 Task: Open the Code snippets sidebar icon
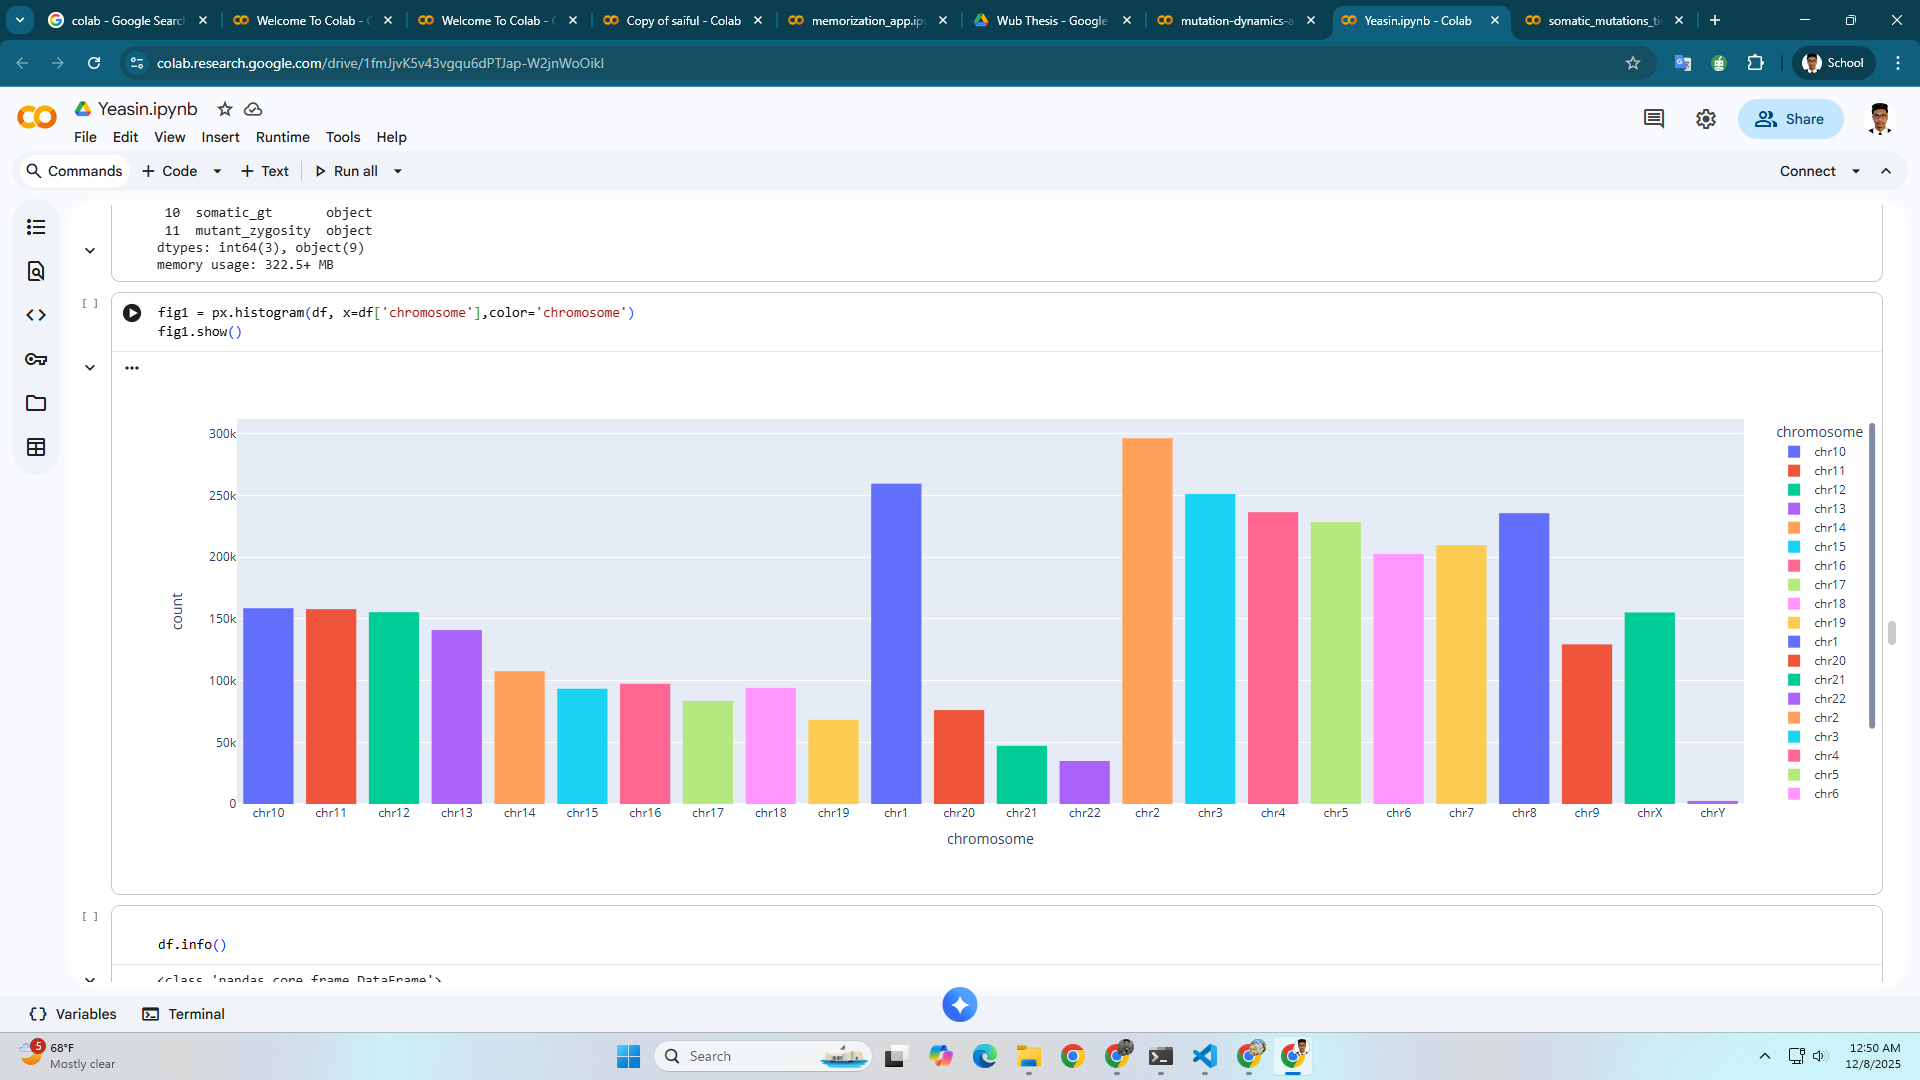[x=36, y=315]
